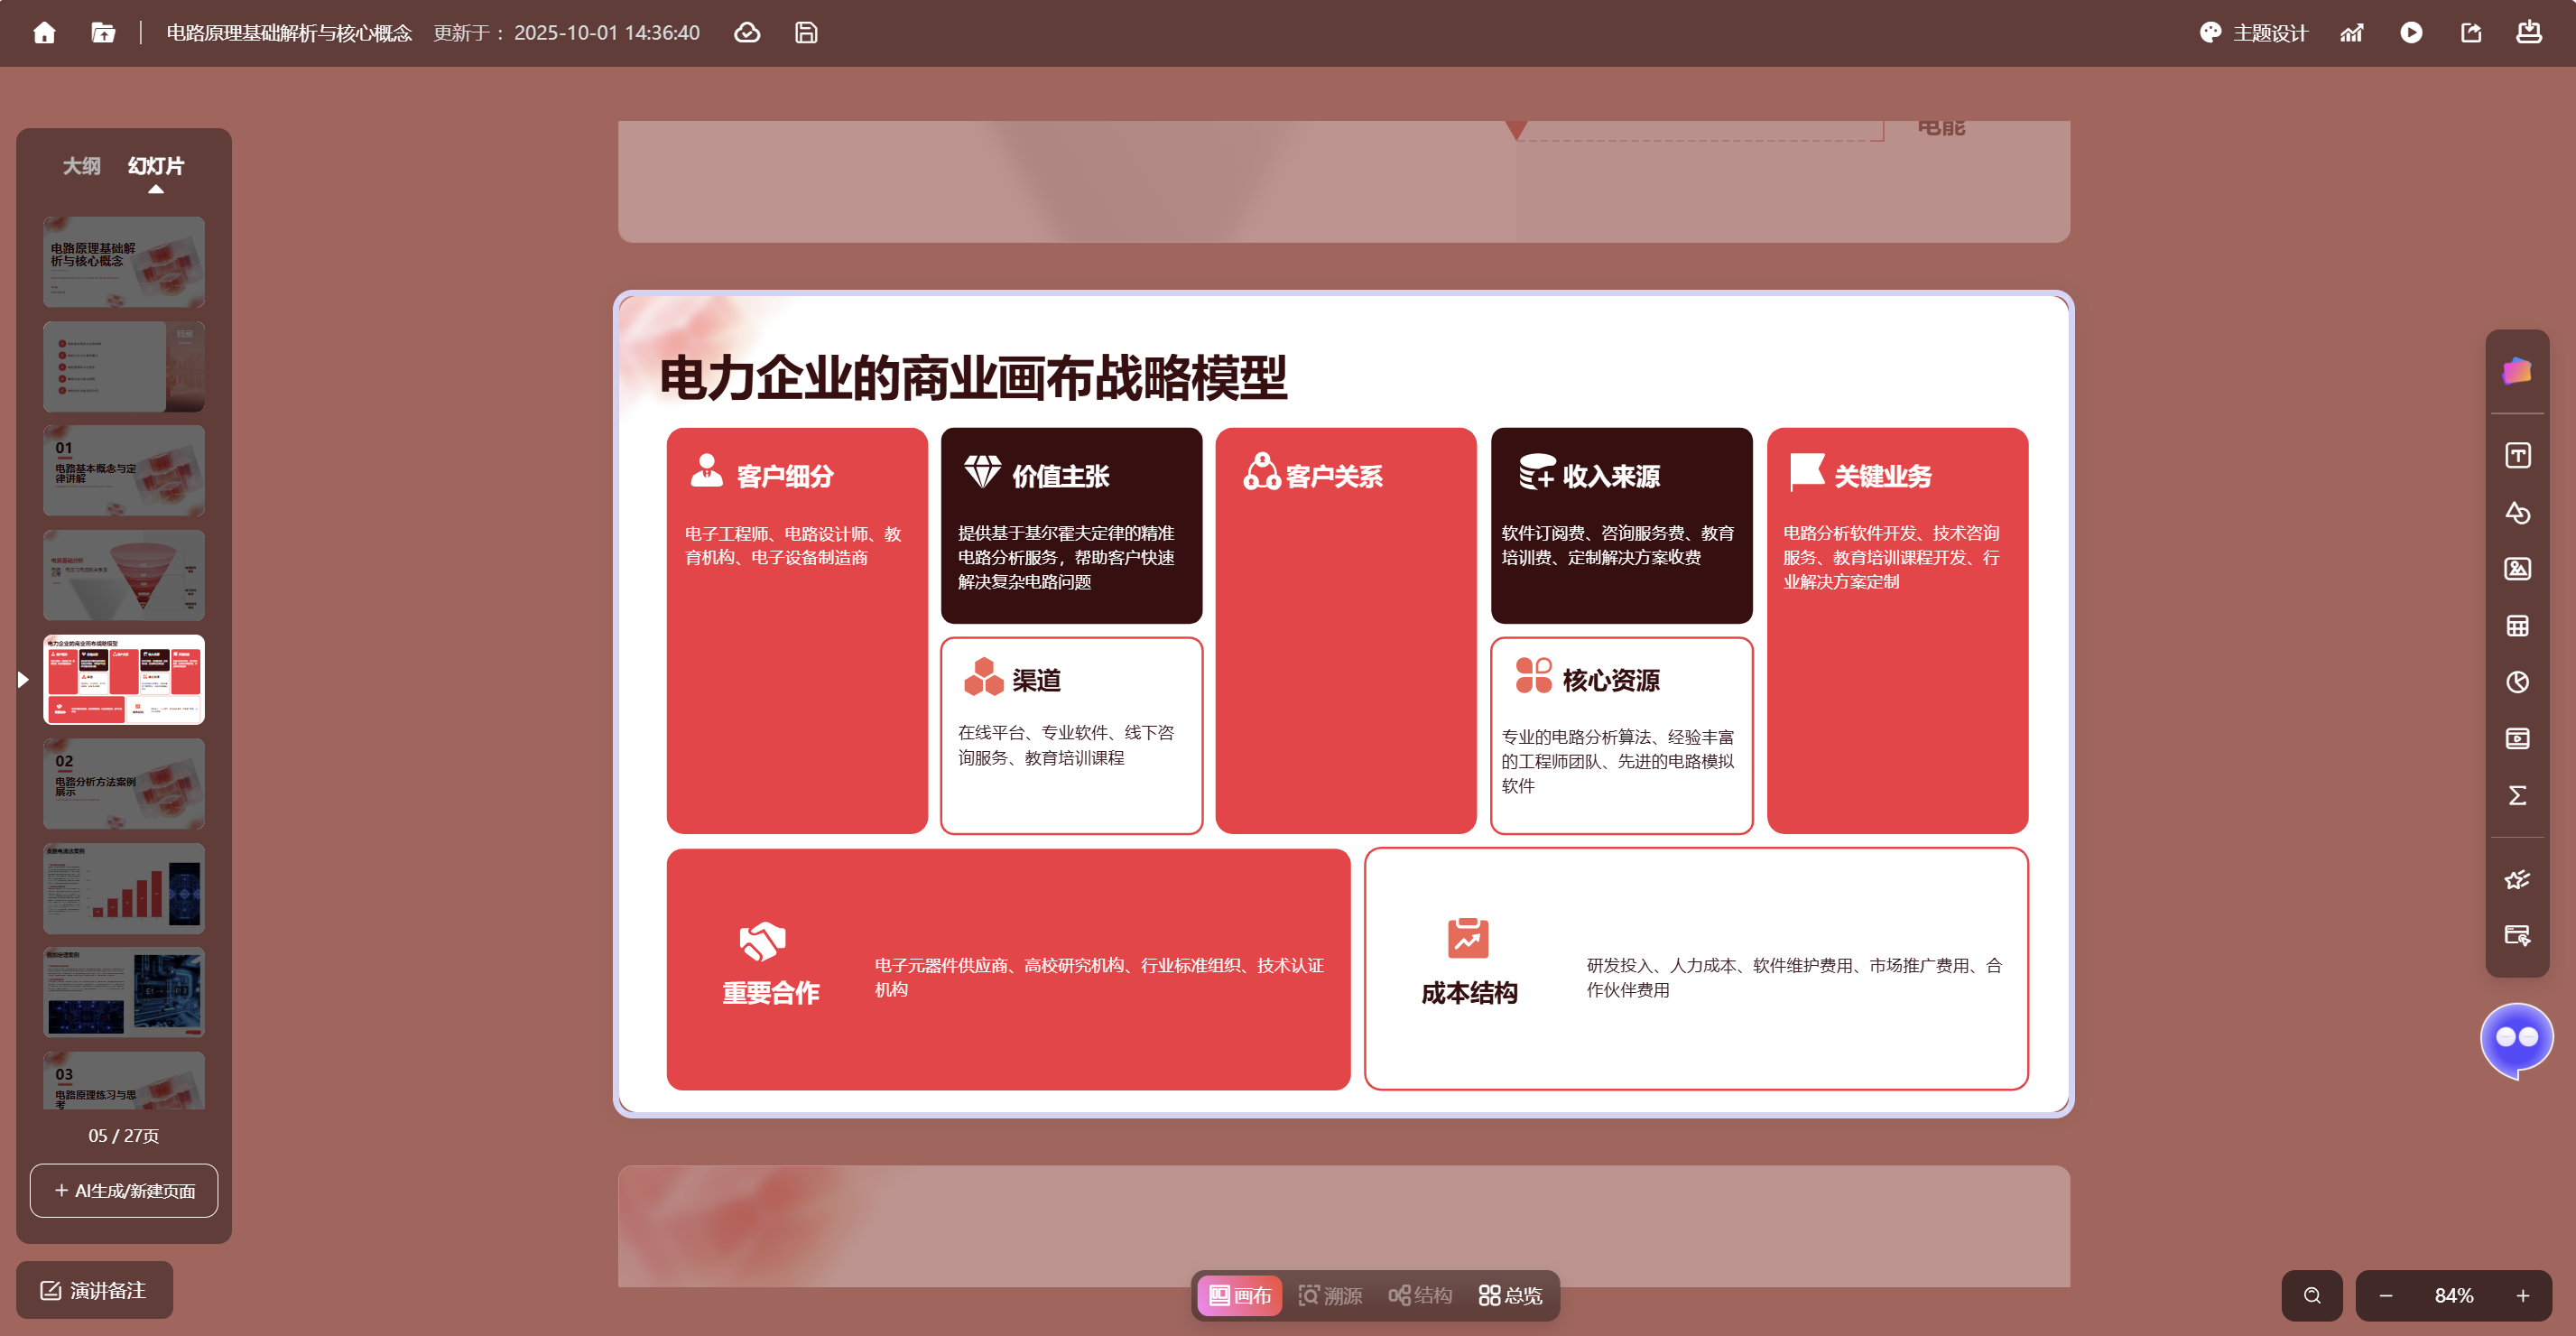Open the shapes tool in the right toolbar
This screenshot has width=2576, height=1336.
[x=2517, y=513]
